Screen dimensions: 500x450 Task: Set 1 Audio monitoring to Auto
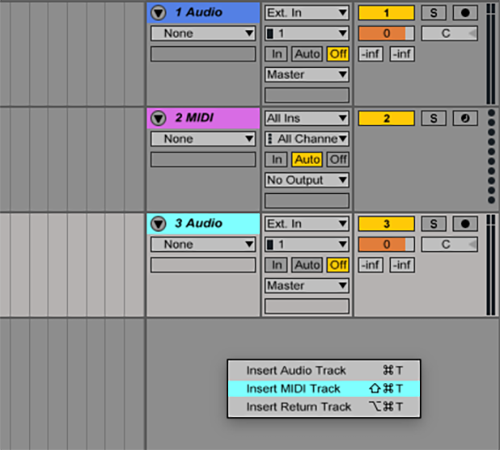click(307, 54)
